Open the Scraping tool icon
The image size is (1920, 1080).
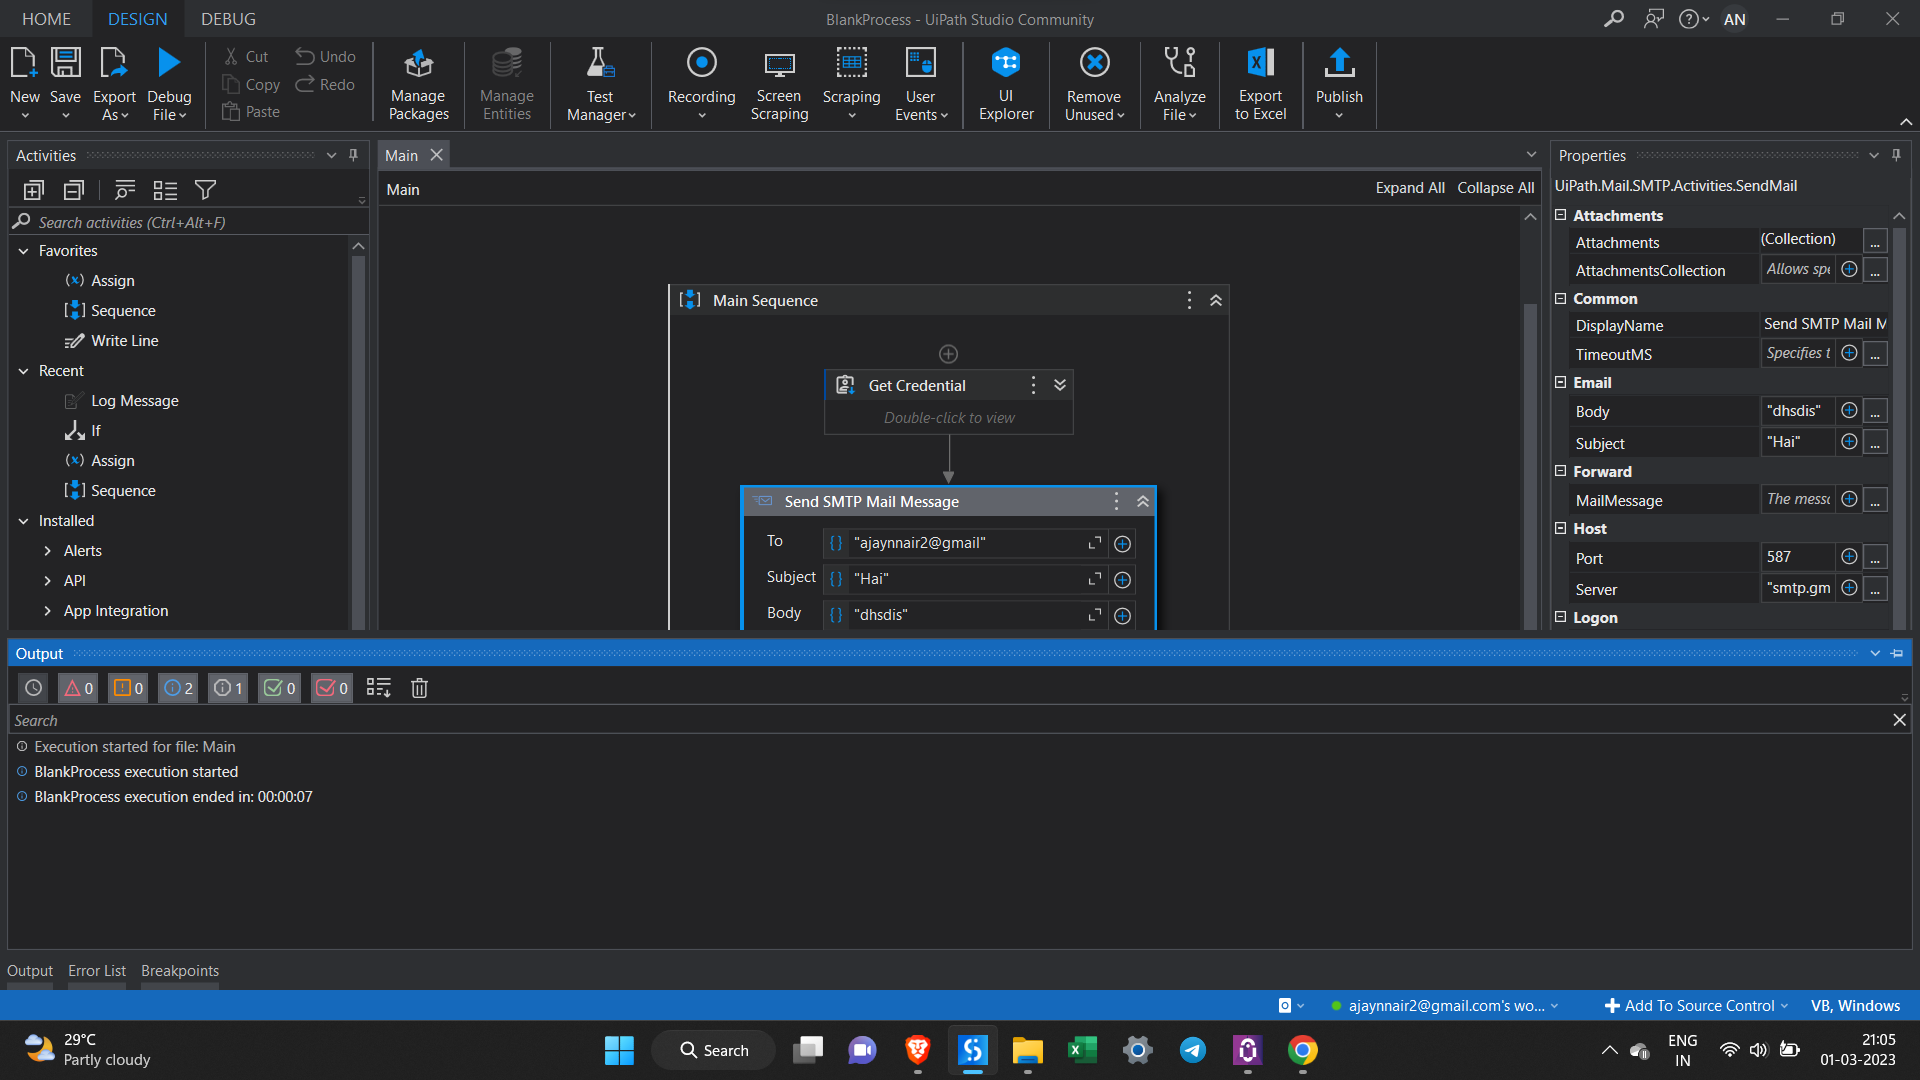(851, 63)
